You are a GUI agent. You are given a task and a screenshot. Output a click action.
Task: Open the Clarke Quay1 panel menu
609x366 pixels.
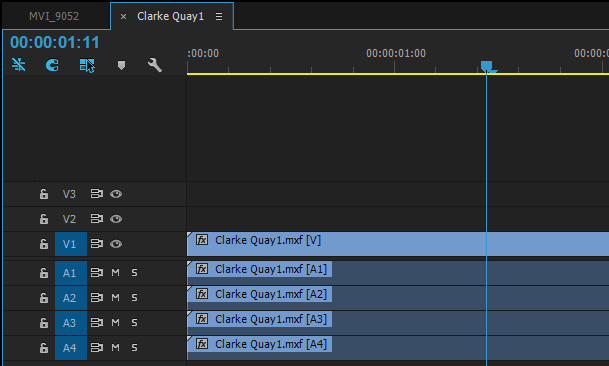click(x=219, y=16)
